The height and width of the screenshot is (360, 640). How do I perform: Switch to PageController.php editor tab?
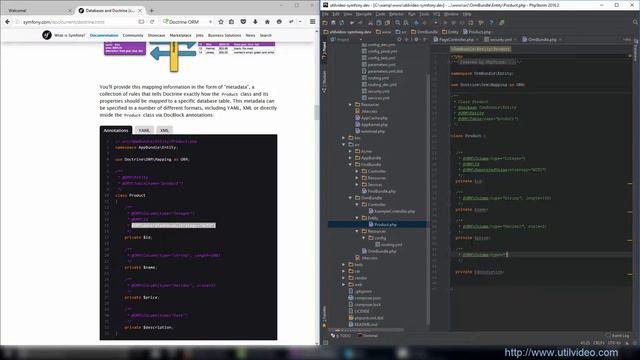click(455, 40)
